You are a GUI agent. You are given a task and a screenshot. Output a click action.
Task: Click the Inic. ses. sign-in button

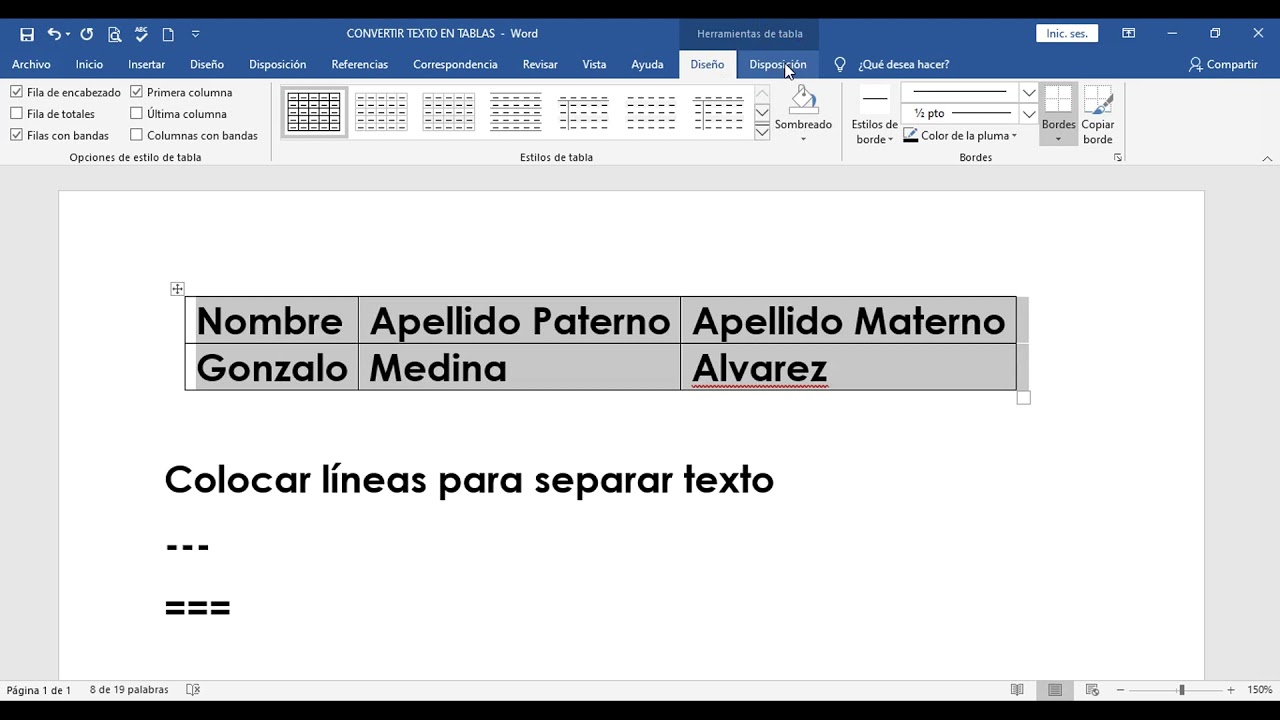[x=1067, y=33]
